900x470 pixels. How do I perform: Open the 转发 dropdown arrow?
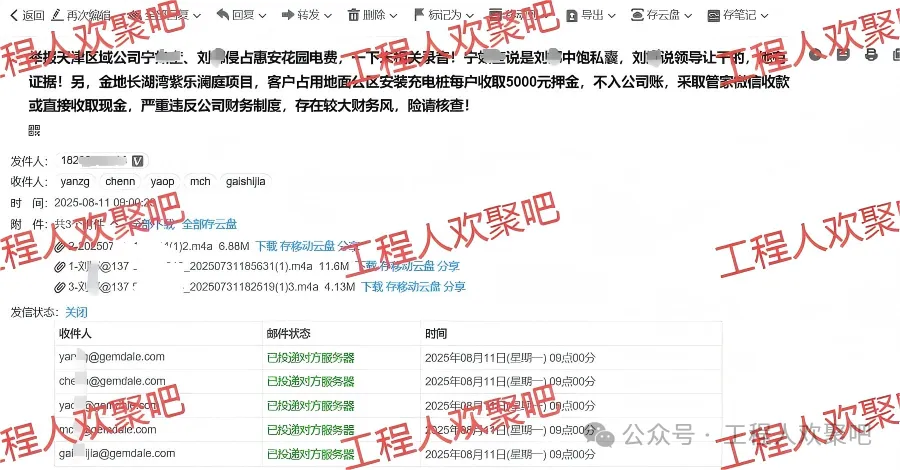point(328,16)
